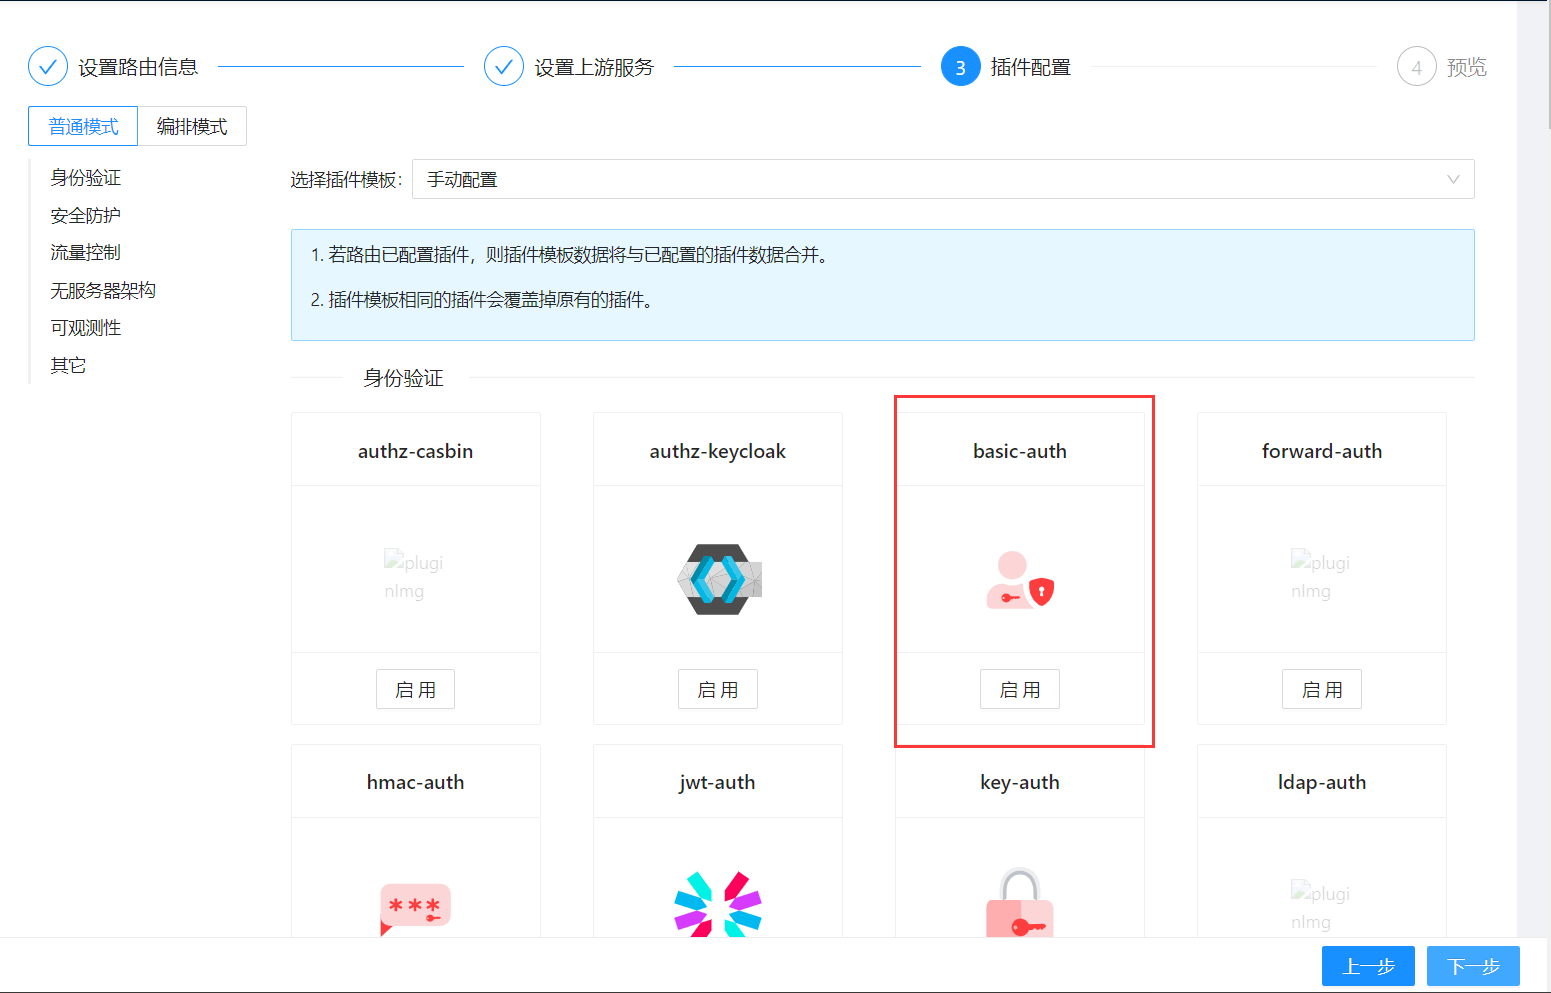Click the authz-keycloak plugin logo icon
Screen dimensions: 1551x993
[719, 579]
